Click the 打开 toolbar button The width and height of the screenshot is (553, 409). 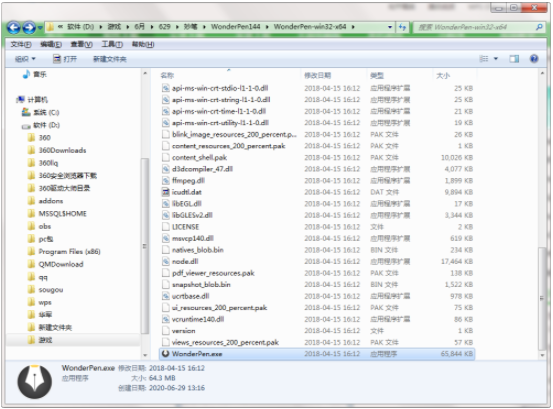coord(65,59)
